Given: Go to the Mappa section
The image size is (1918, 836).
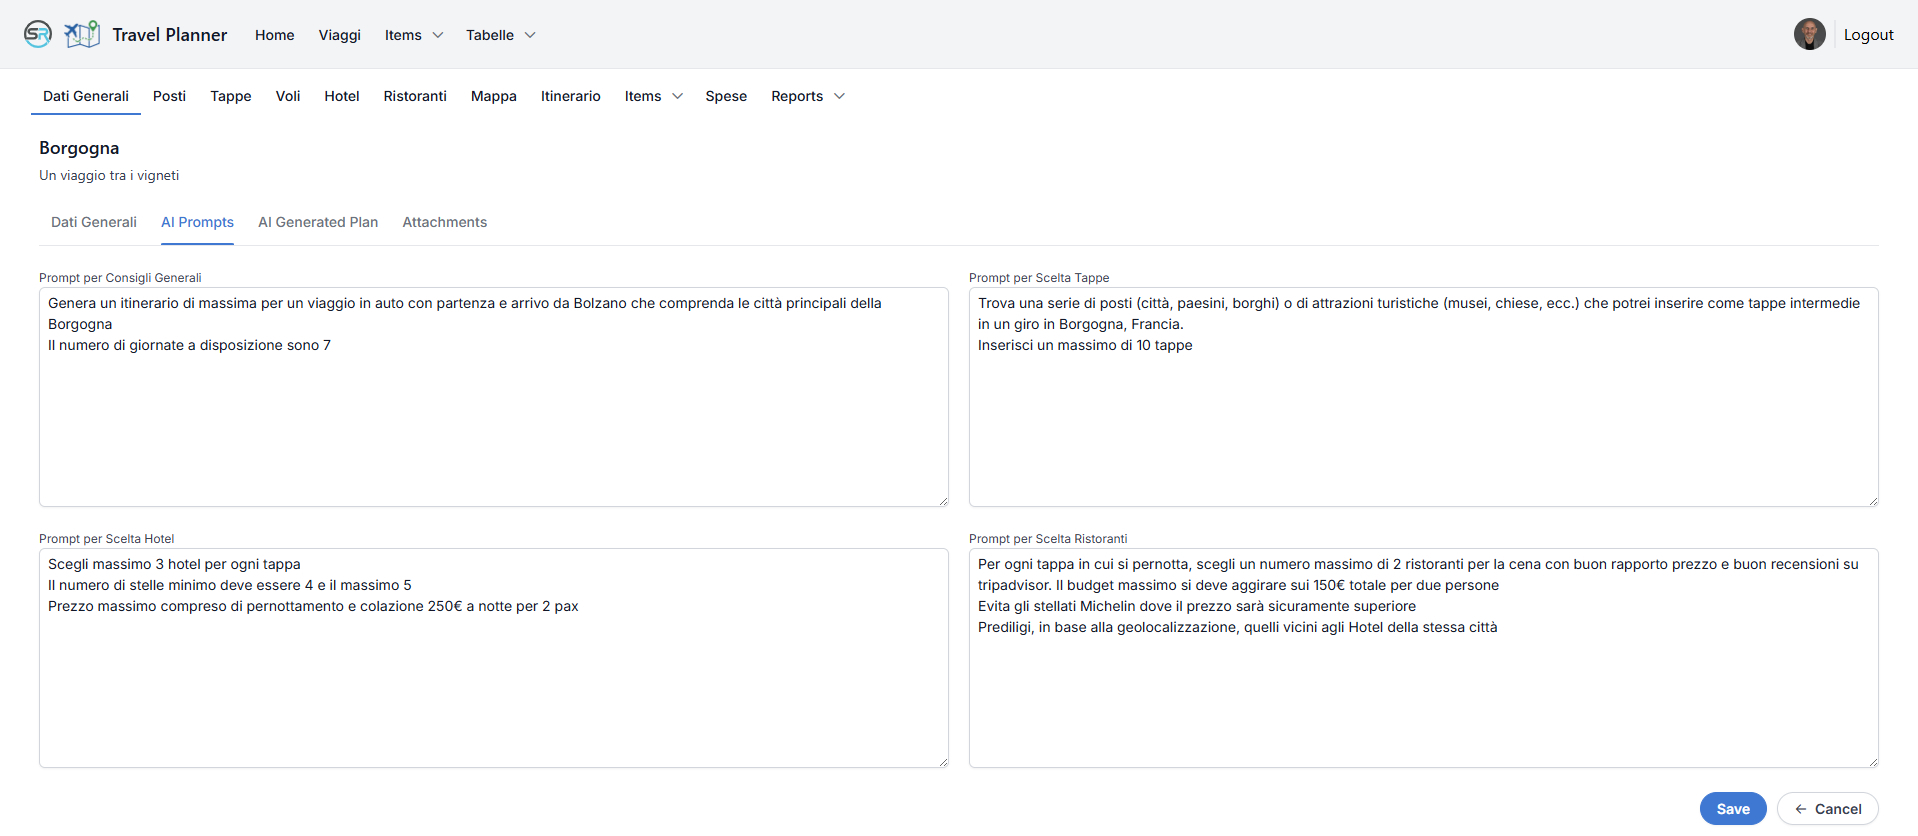Looking at the screenshot, I should [493, 96].
